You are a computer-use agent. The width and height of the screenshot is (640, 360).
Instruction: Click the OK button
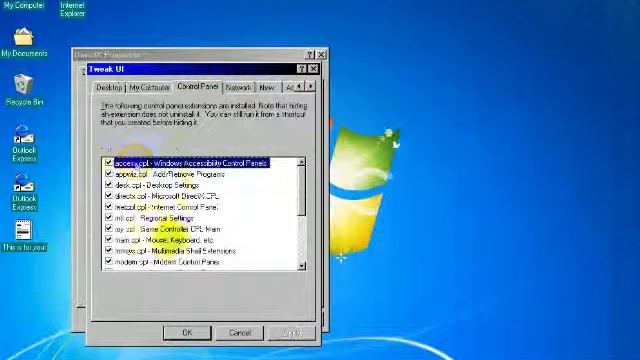[187, 333]
